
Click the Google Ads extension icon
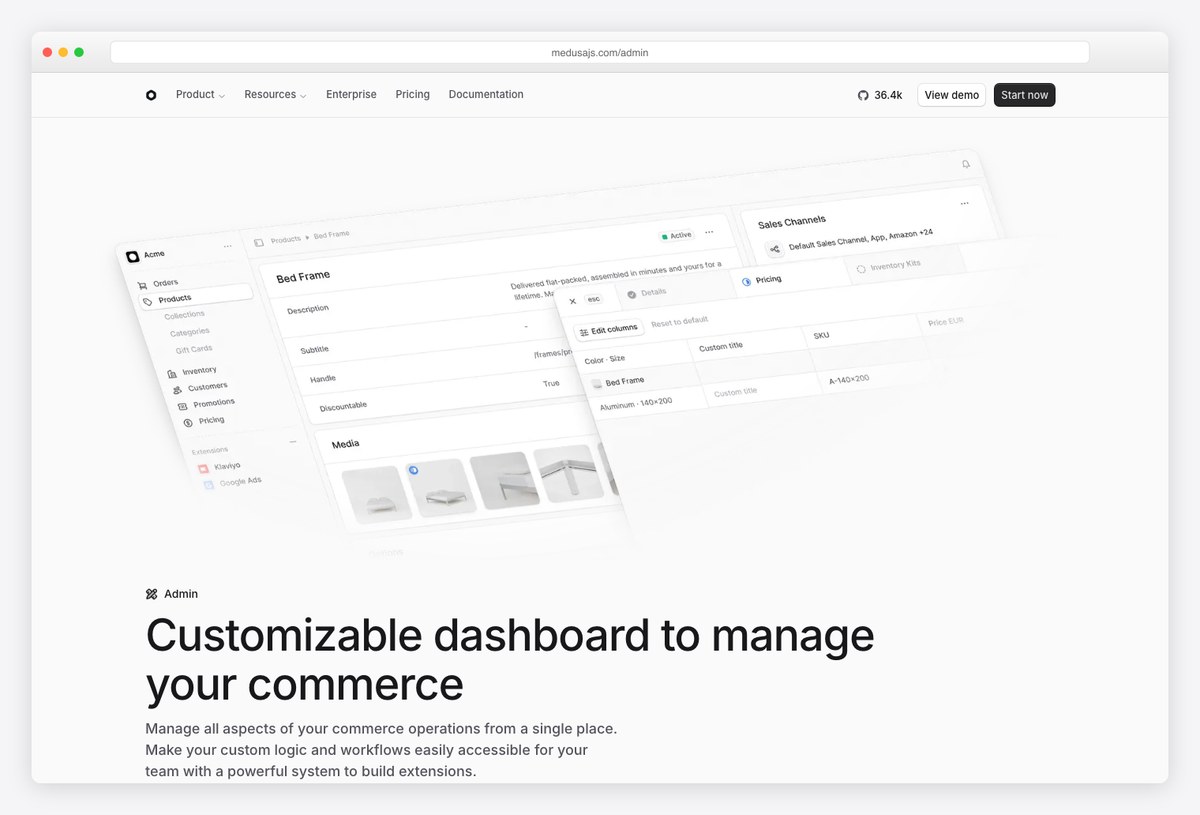[x=209, y=485]
